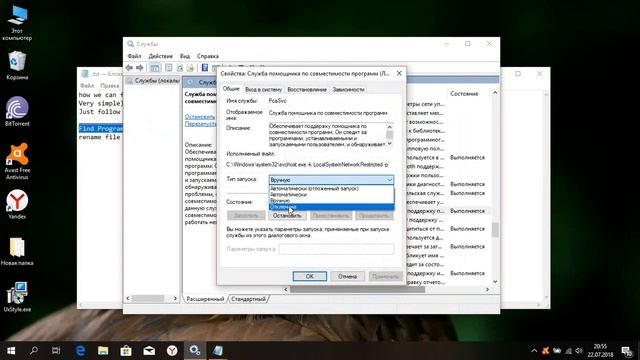Switch to the Общие tab
The width and height of the screenshot is (640, 360).
coord(231,89)
